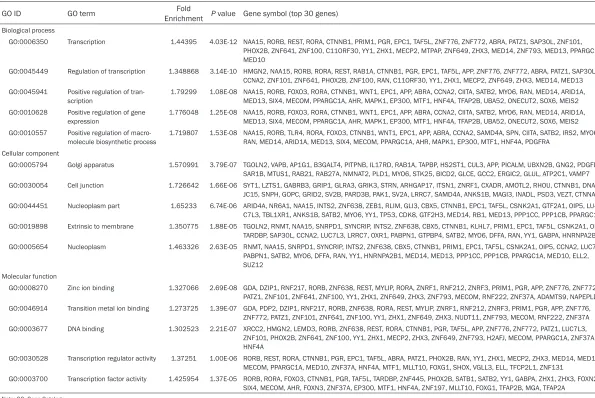The width and height of the screenshot is (595, 398).
Task: Click the Fold Enrichment column header
Action: tap(184, 14)
